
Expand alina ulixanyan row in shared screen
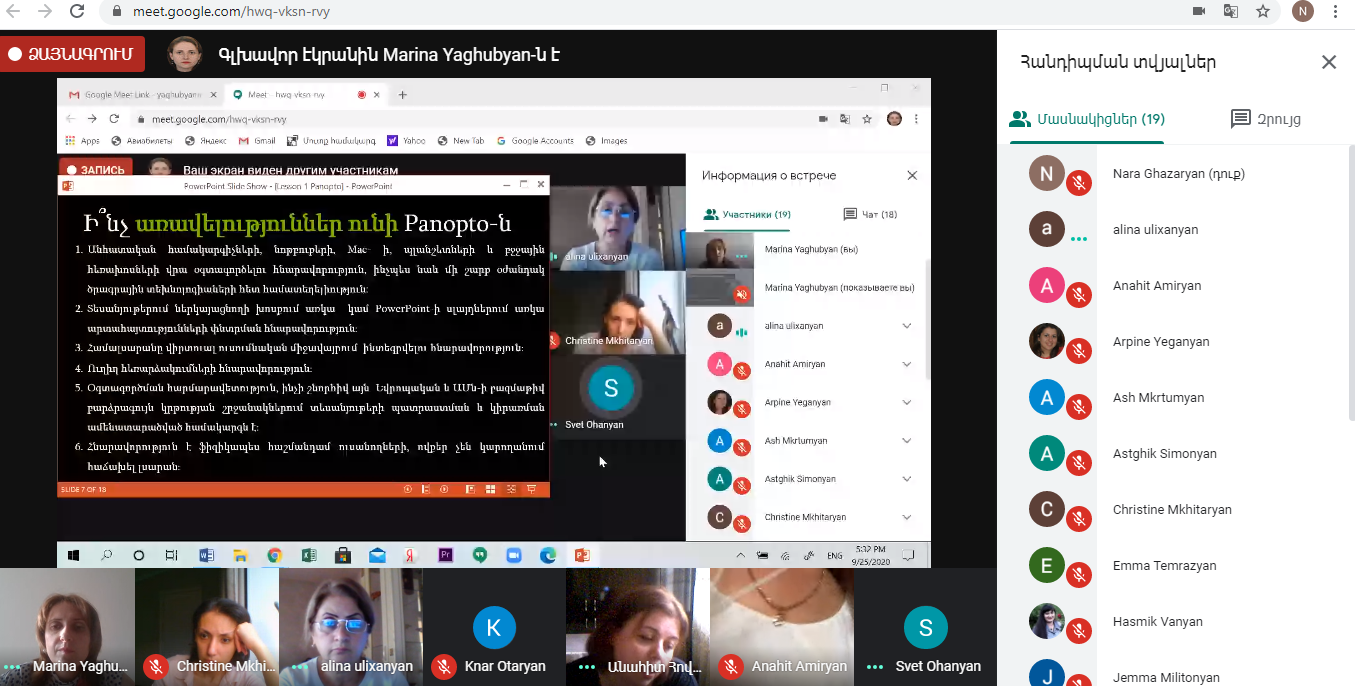(x=907, y=326)
